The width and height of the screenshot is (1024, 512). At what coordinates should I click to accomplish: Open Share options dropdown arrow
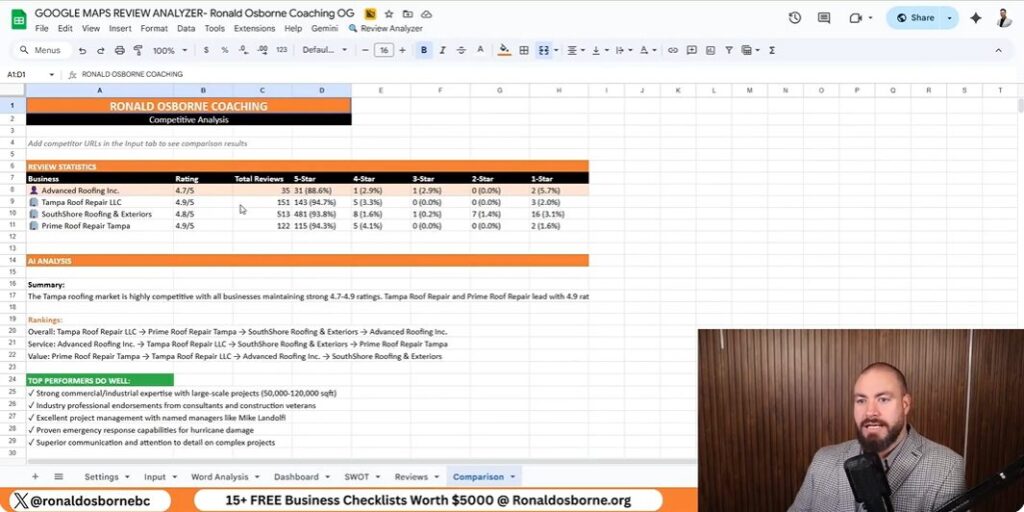pos(950,18)
